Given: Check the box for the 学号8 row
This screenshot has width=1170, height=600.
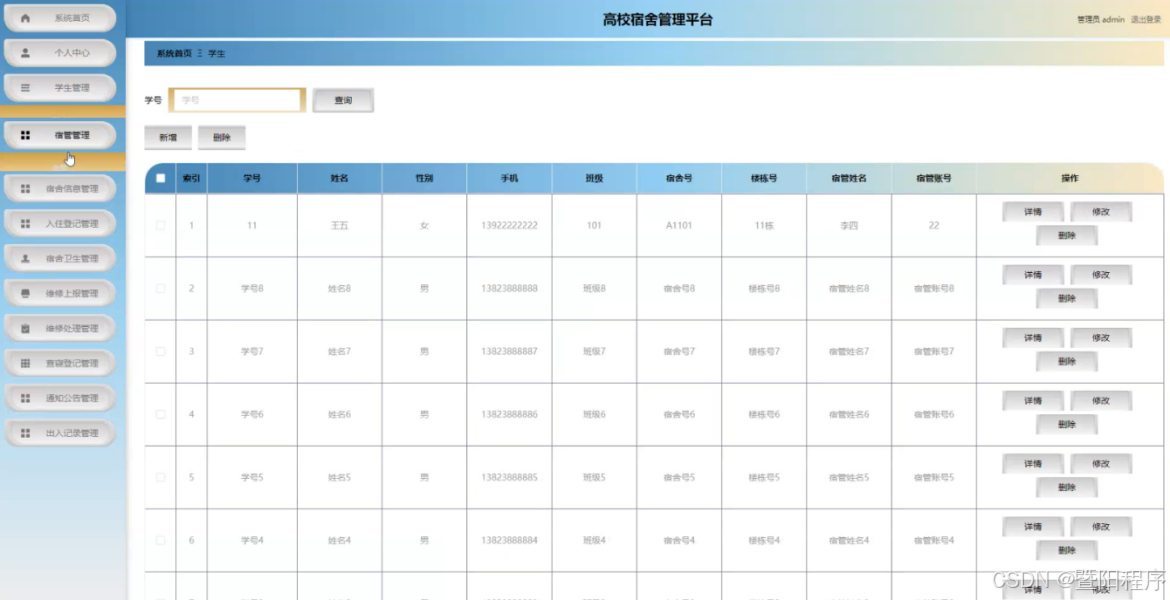Looking at the screenshot, I should click(160, 288).
